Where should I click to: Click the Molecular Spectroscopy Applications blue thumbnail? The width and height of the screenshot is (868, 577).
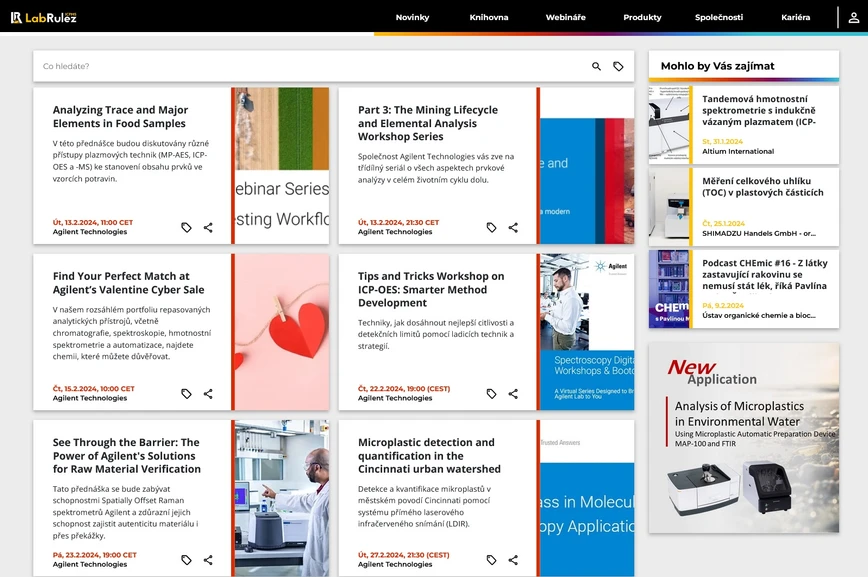point(587,498)
